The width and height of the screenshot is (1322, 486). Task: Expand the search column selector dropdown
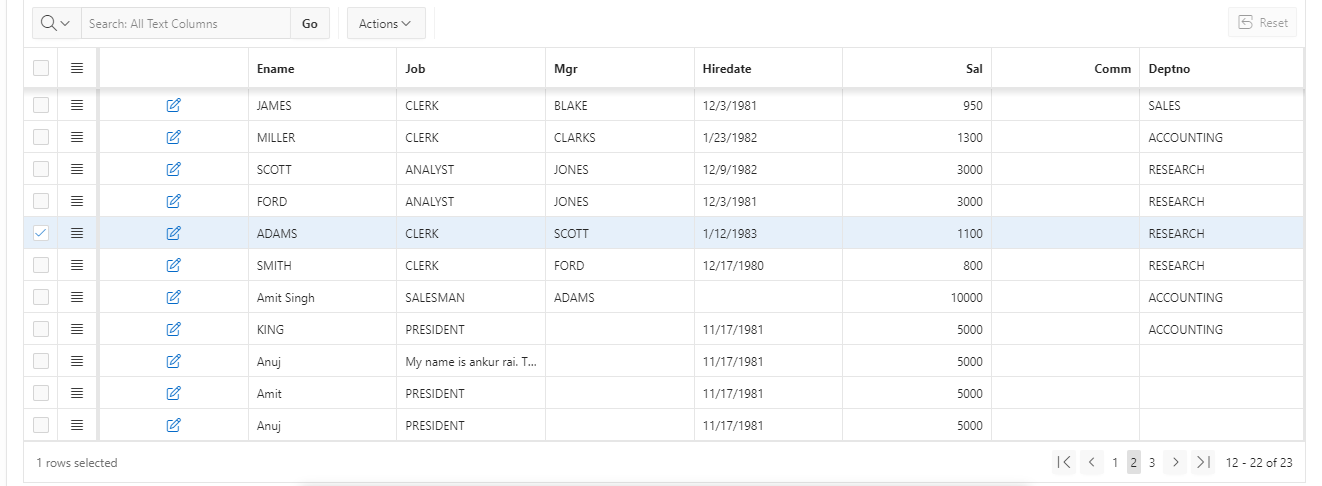pyautogui.click(x=56, y=23)
